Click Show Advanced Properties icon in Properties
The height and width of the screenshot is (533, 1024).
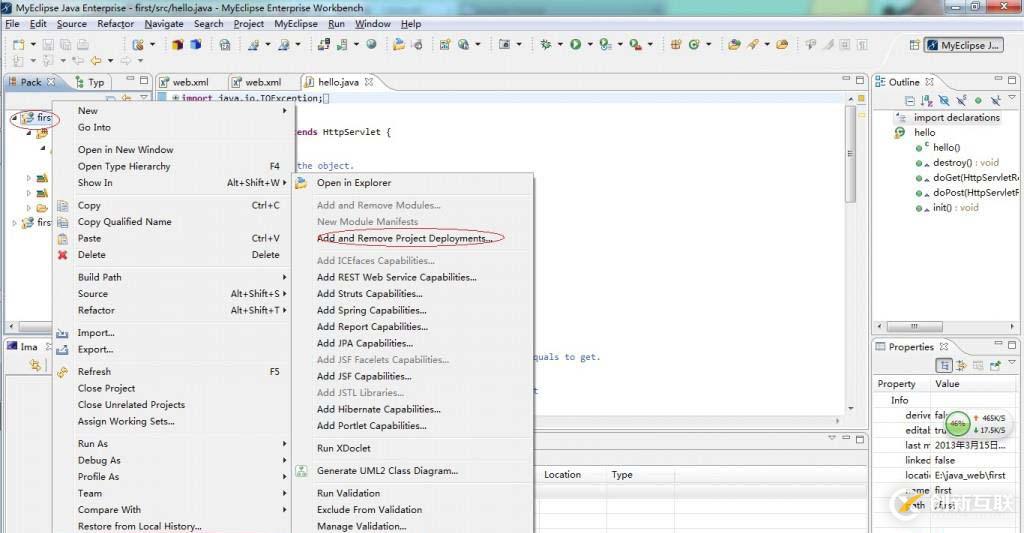point(961,366)
